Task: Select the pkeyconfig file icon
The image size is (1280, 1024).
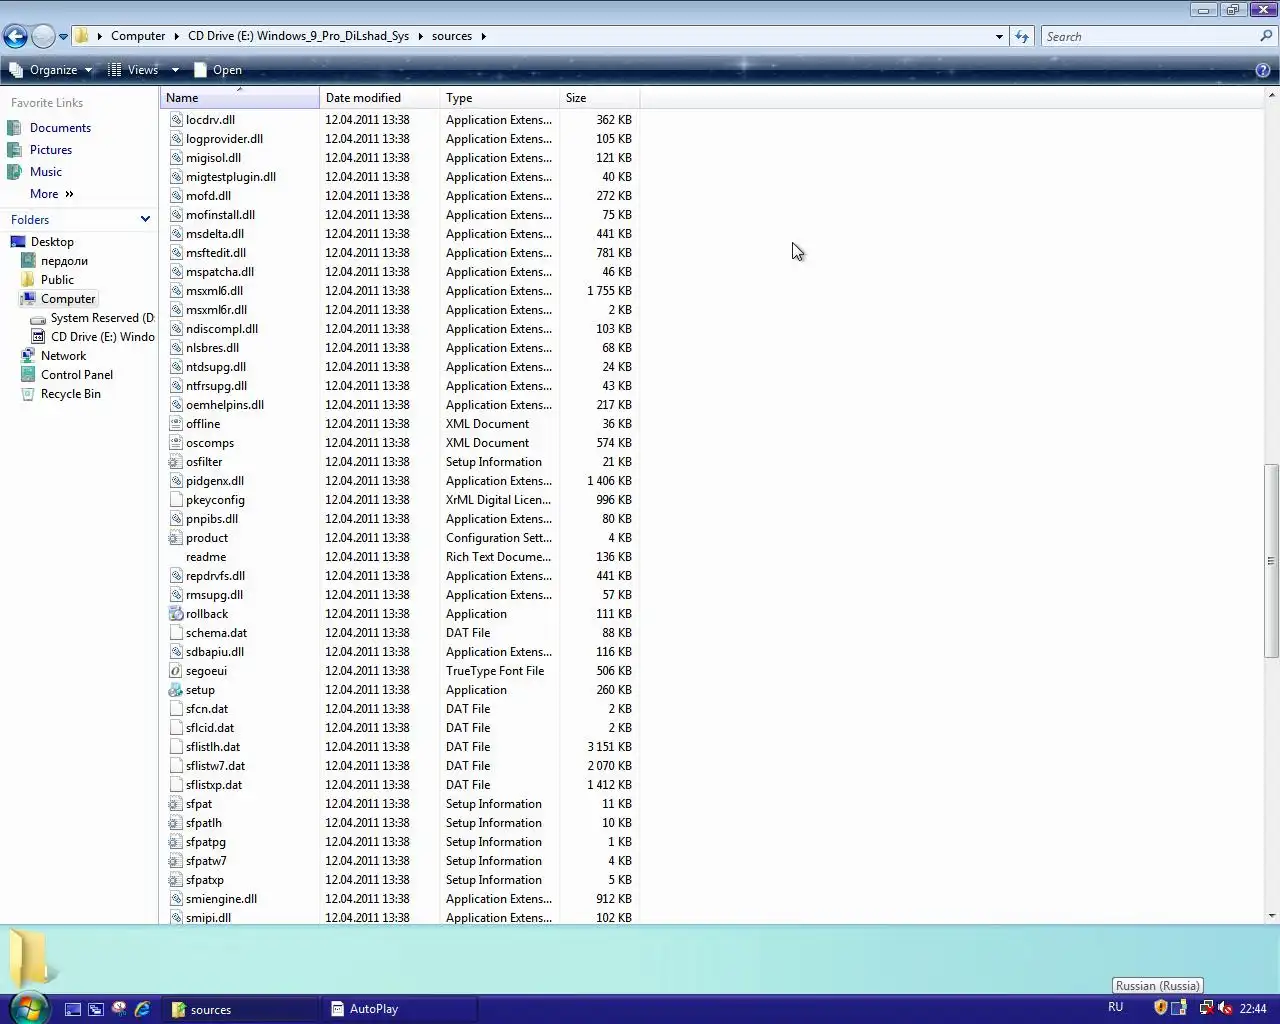Action: [176, 500]
